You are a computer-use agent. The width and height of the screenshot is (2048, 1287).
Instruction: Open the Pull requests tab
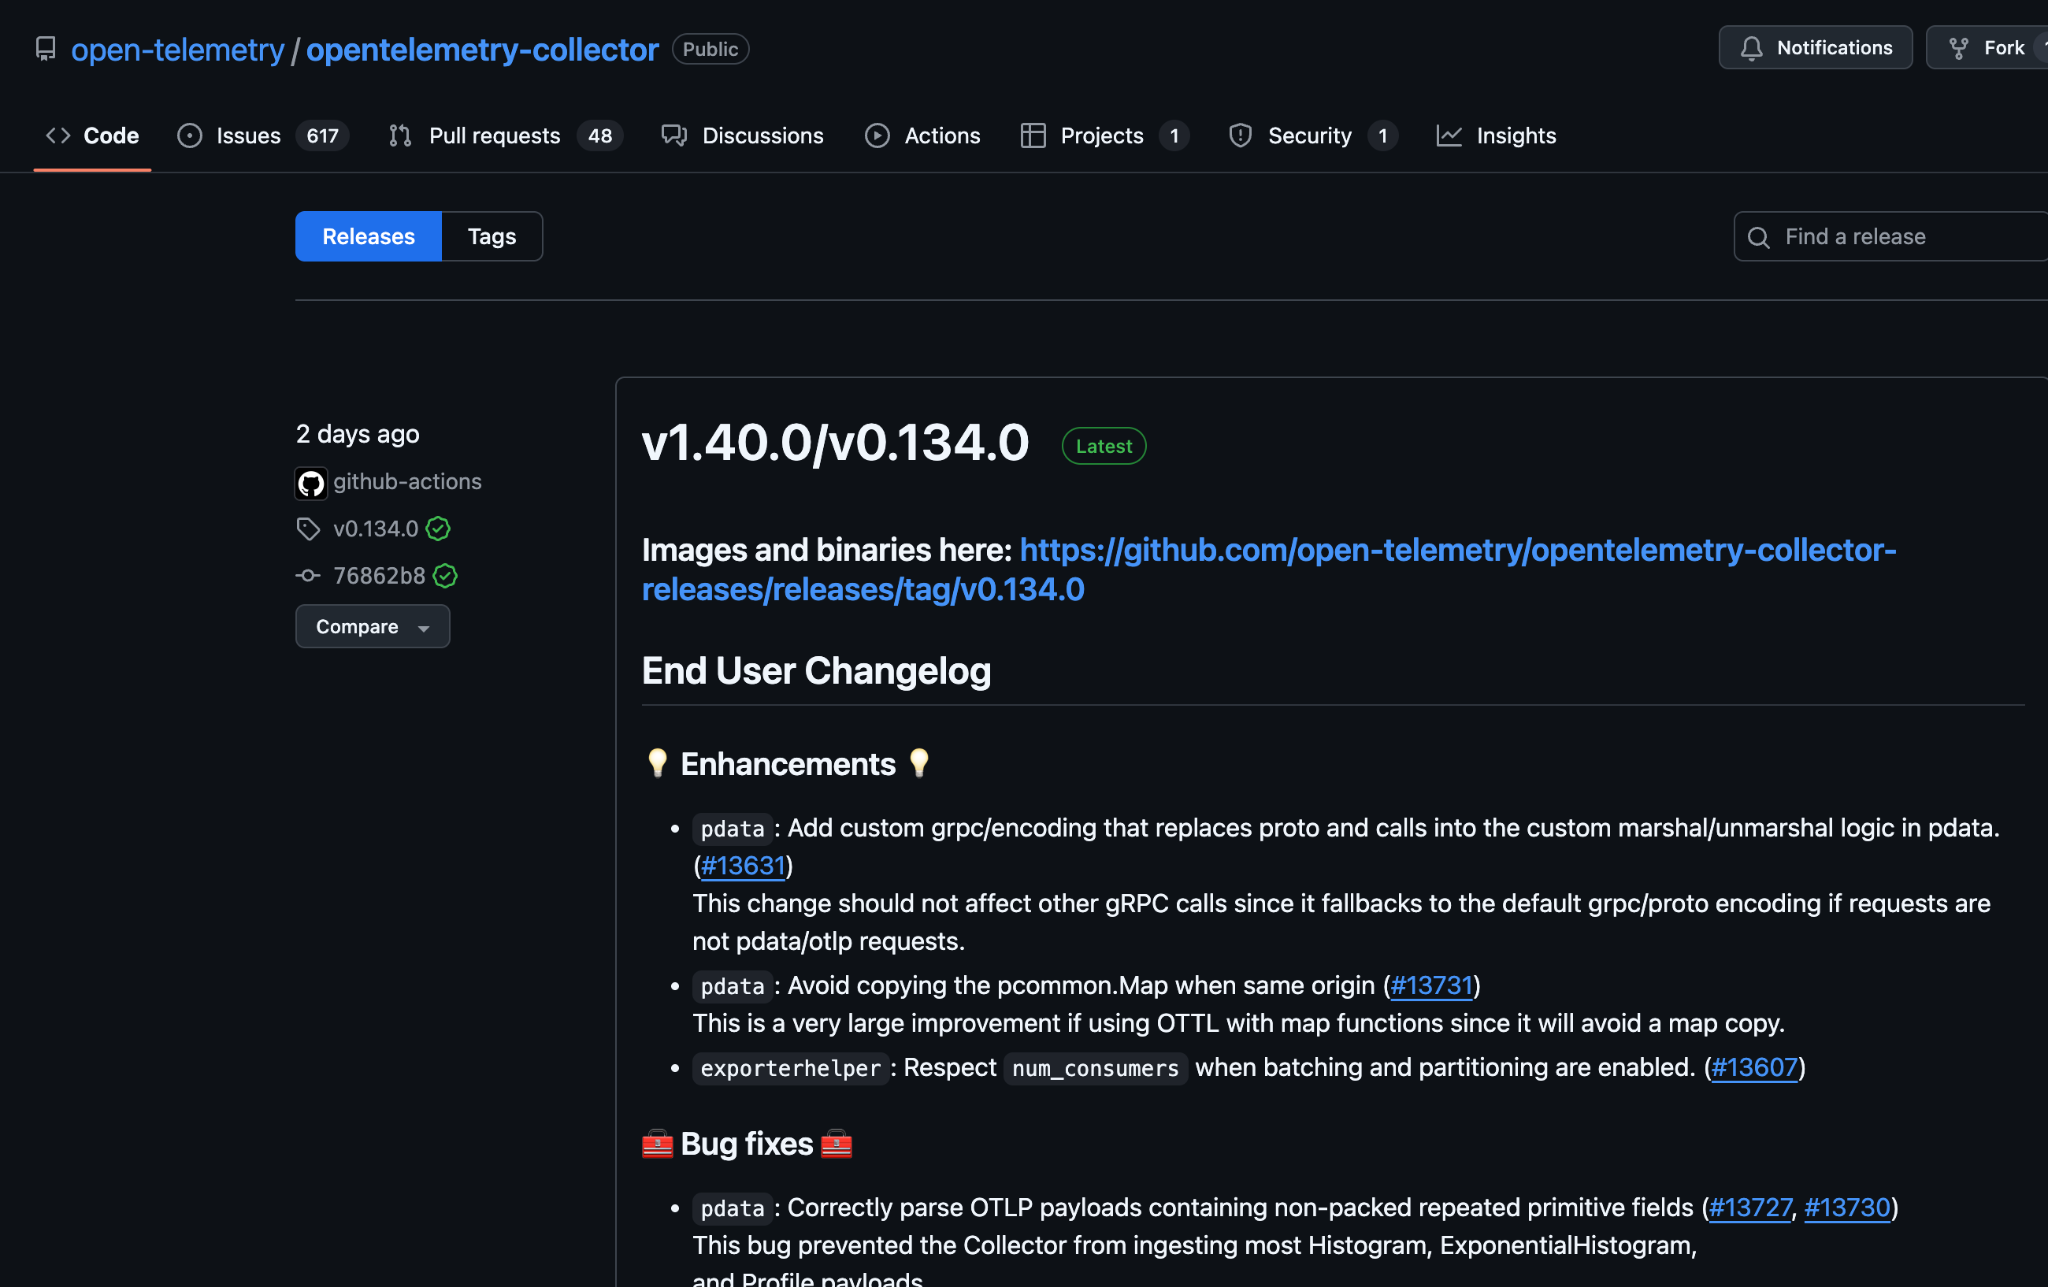point(494,136)
